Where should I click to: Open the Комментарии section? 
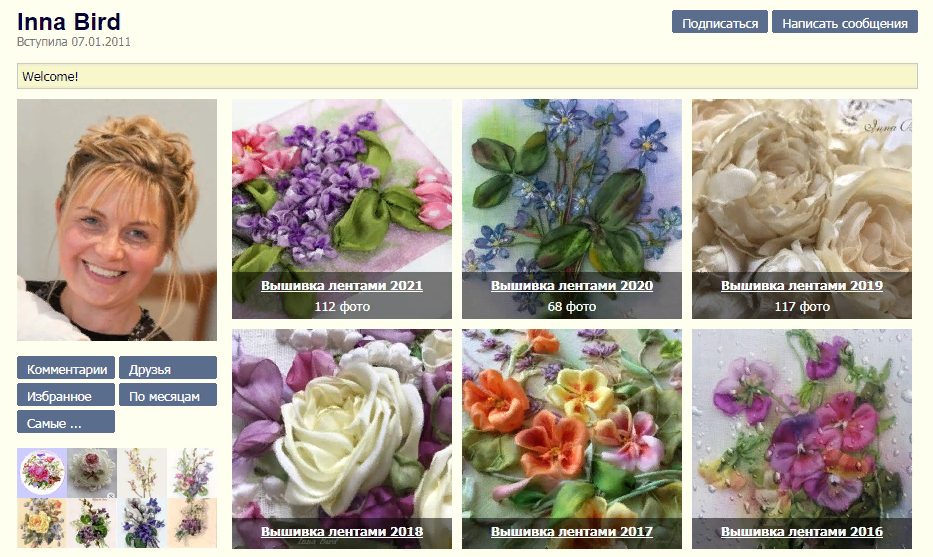pyautogui.click(x=66, y=369)
